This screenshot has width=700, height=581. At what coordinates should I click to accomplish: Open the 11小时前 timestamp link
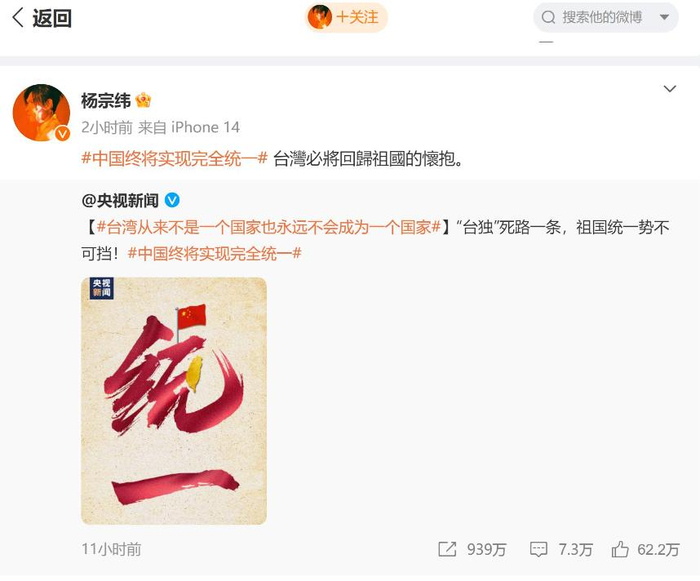click(112, 549)
